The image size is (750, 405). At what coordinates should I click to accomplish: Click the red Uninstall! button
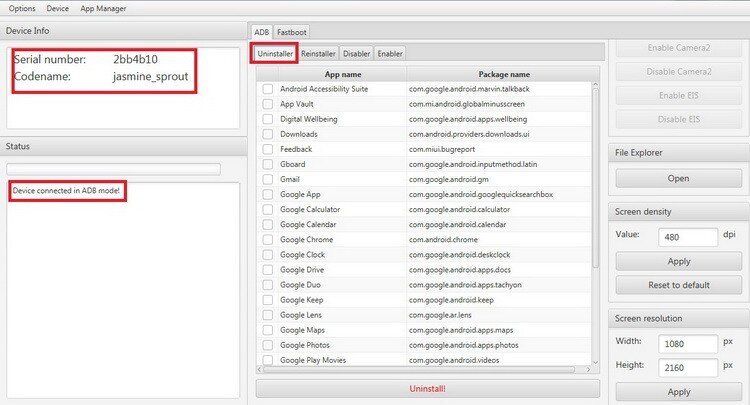click(x=428, y=389)
